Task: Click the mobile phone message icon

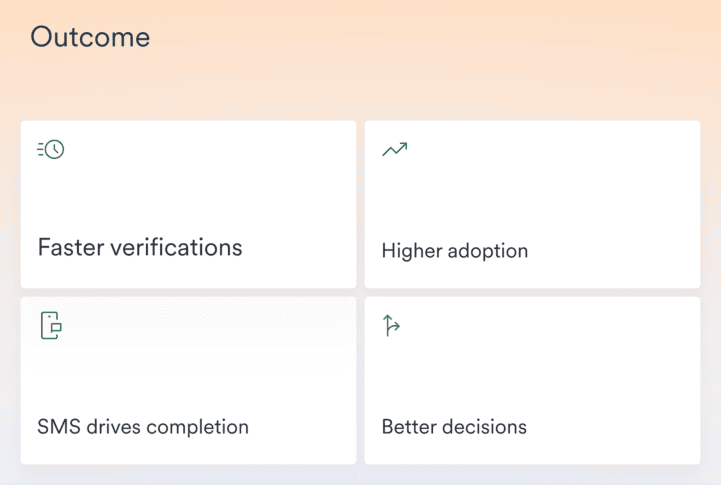Action: [x=52, y=326]
